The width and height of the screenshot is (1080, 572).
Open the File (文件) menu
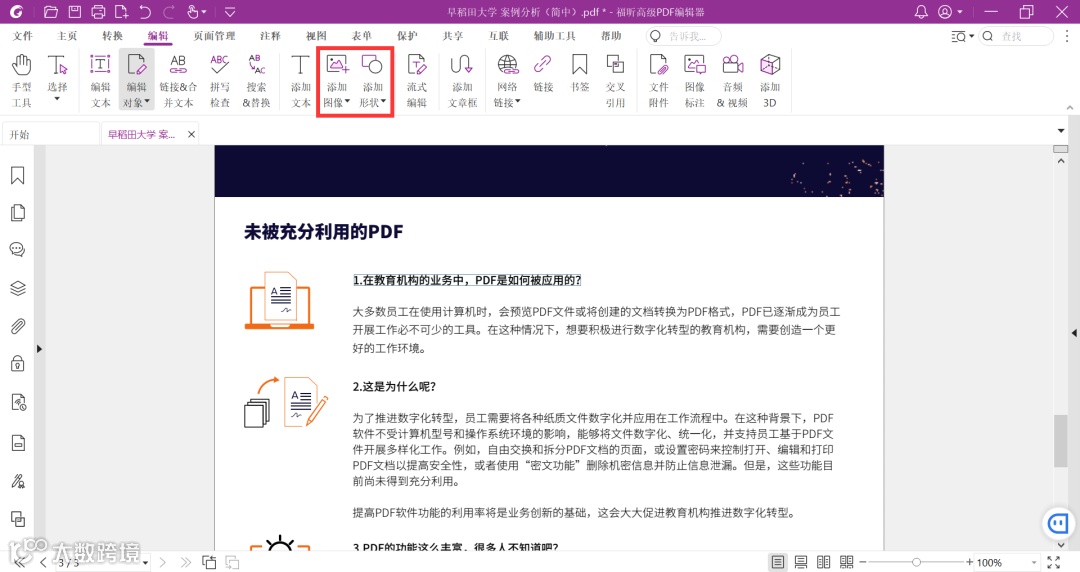pos(23,36)
